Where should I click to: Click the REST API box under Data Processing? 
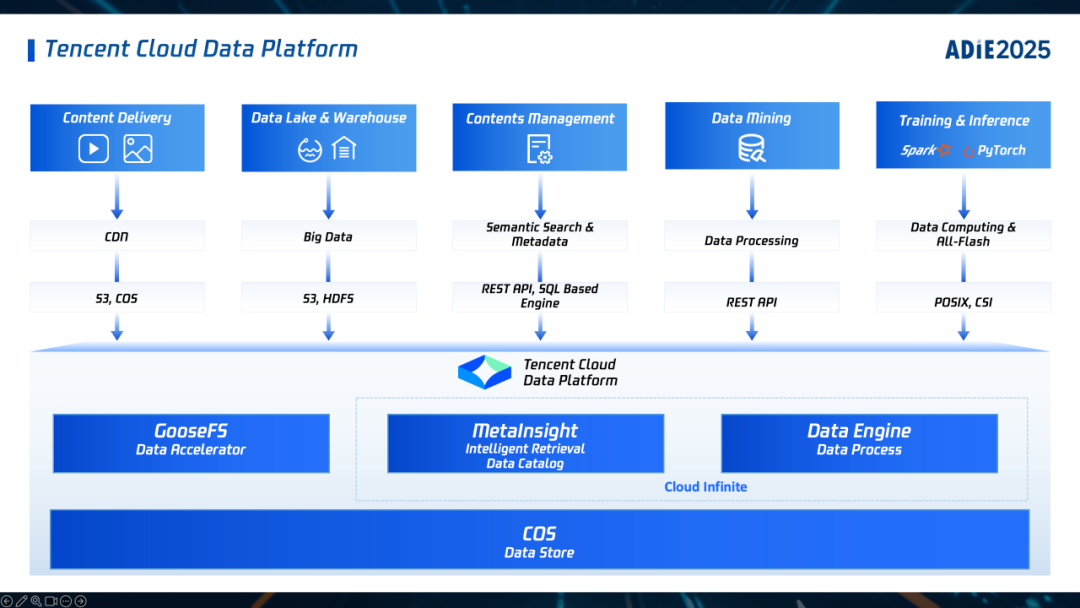[x=752, y=297]
